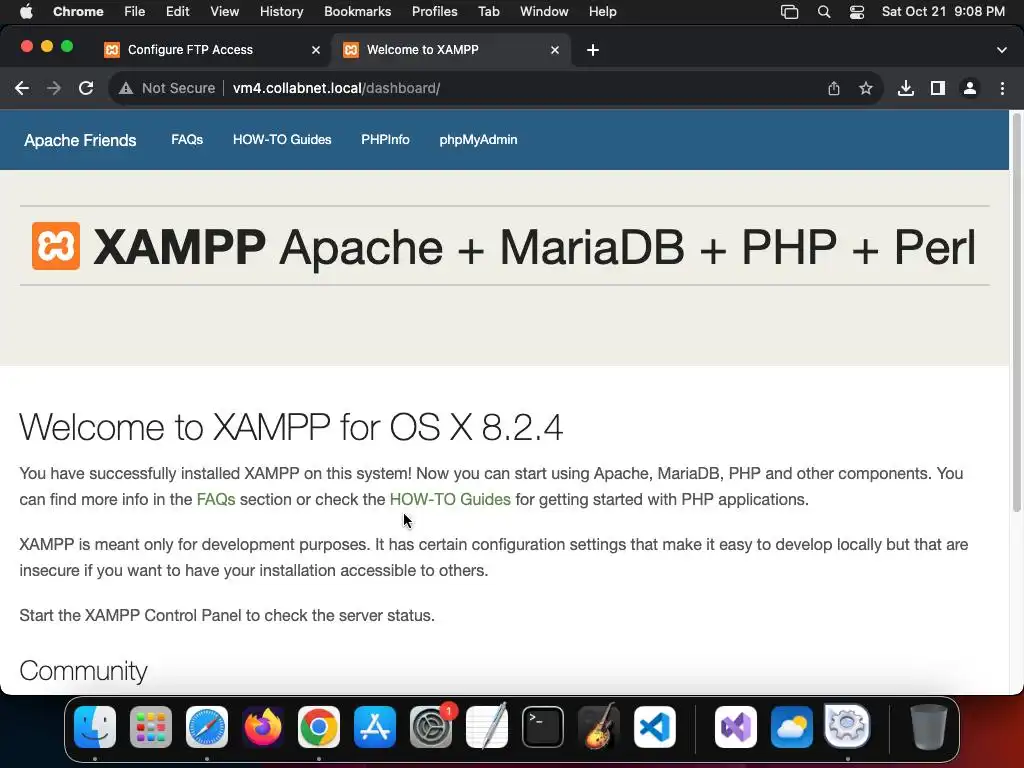Open HOW-TO Guides in navigation bar
The width and height of the screenshot is (1024, 768).
click(282, 140)
